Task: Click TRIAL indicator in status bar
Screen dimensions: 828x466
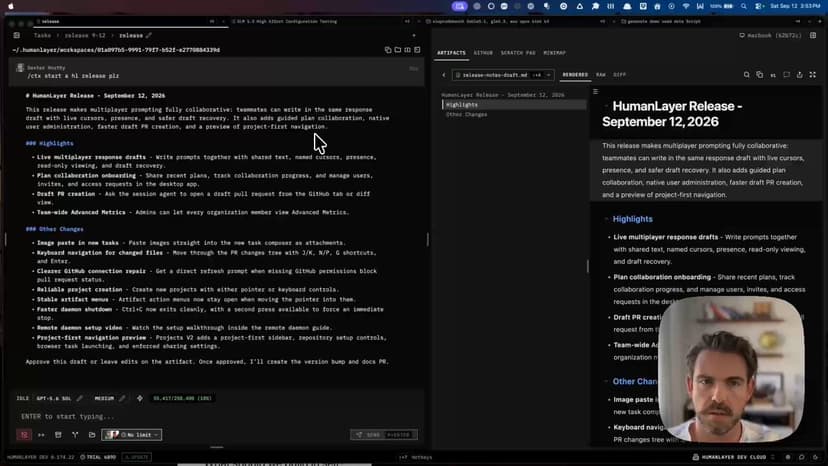Action: pos(98,457)
